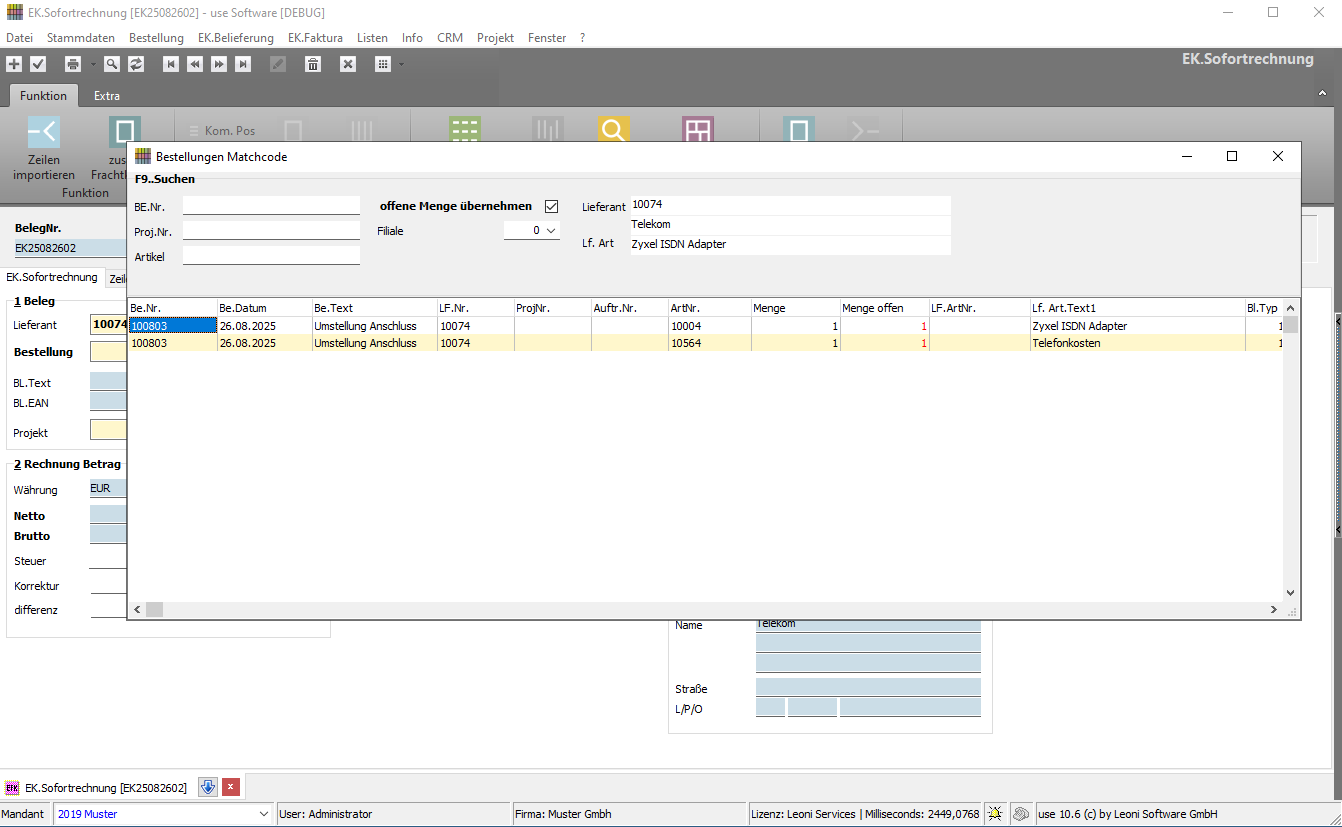The width and height of the screenshot is (1342, 827).
Task: Toggle offene Menge übernehmen checkbox
Action: point(551,206)
